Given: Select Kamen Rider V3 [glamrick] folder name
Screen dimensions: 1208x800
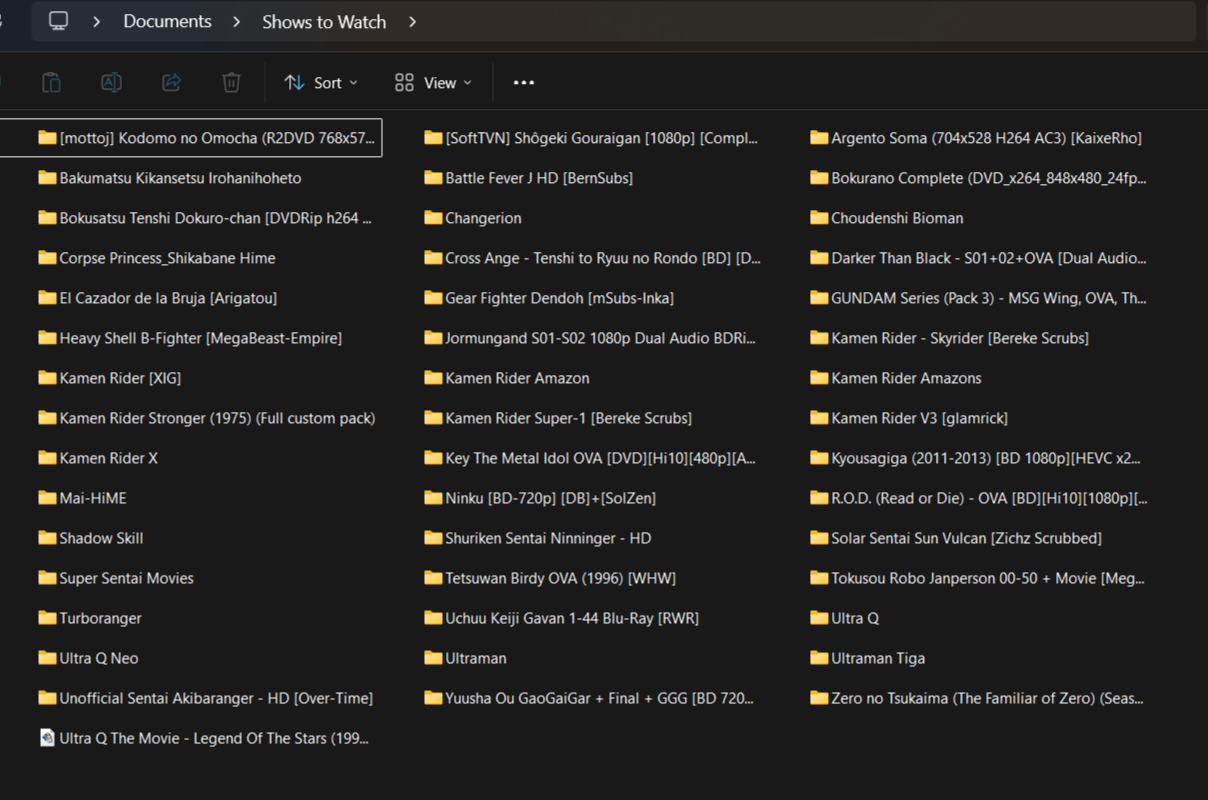Looking at the screenshot, I should (919, 418).
